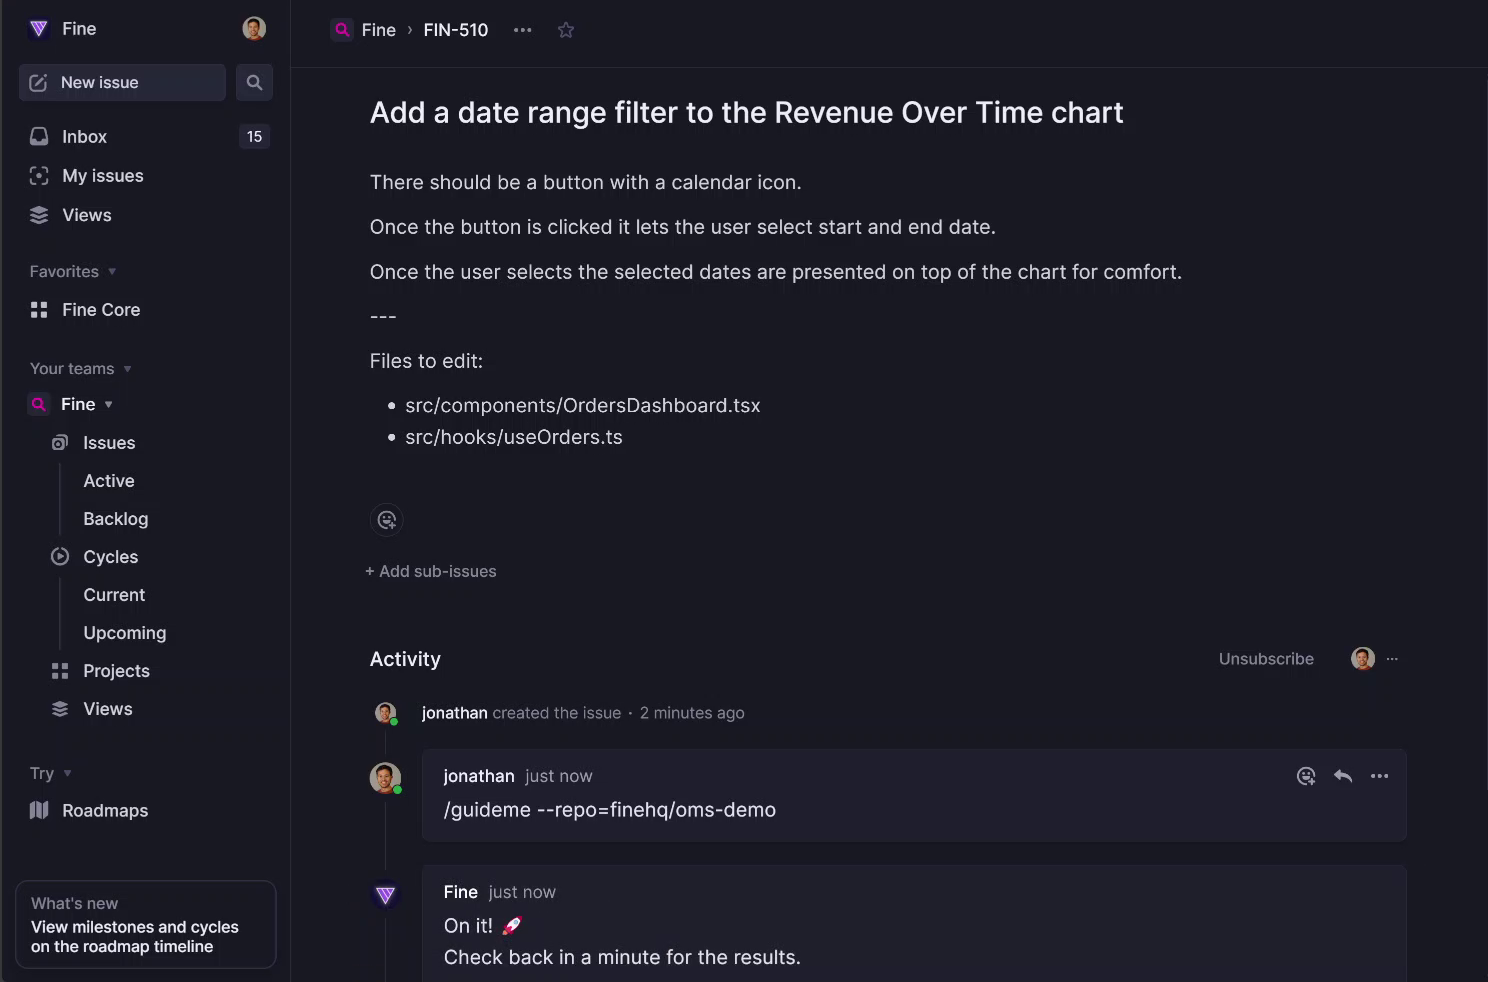This screenshot has width=1488, height=982.
Task: Open Inbox in the sidebar
Action: [85, 137]
